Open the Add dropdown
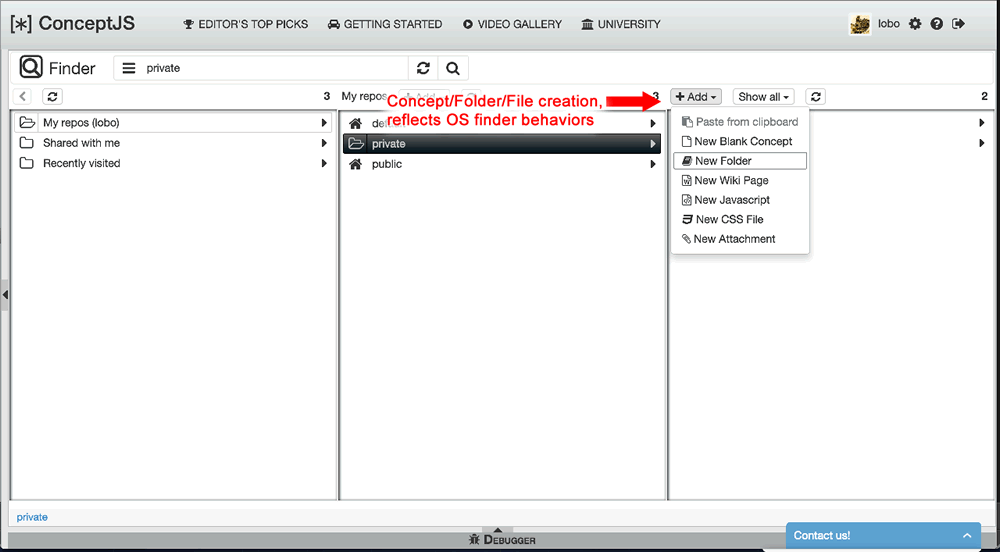This screenshot has width=1000, height=552. tap(696, 97)
